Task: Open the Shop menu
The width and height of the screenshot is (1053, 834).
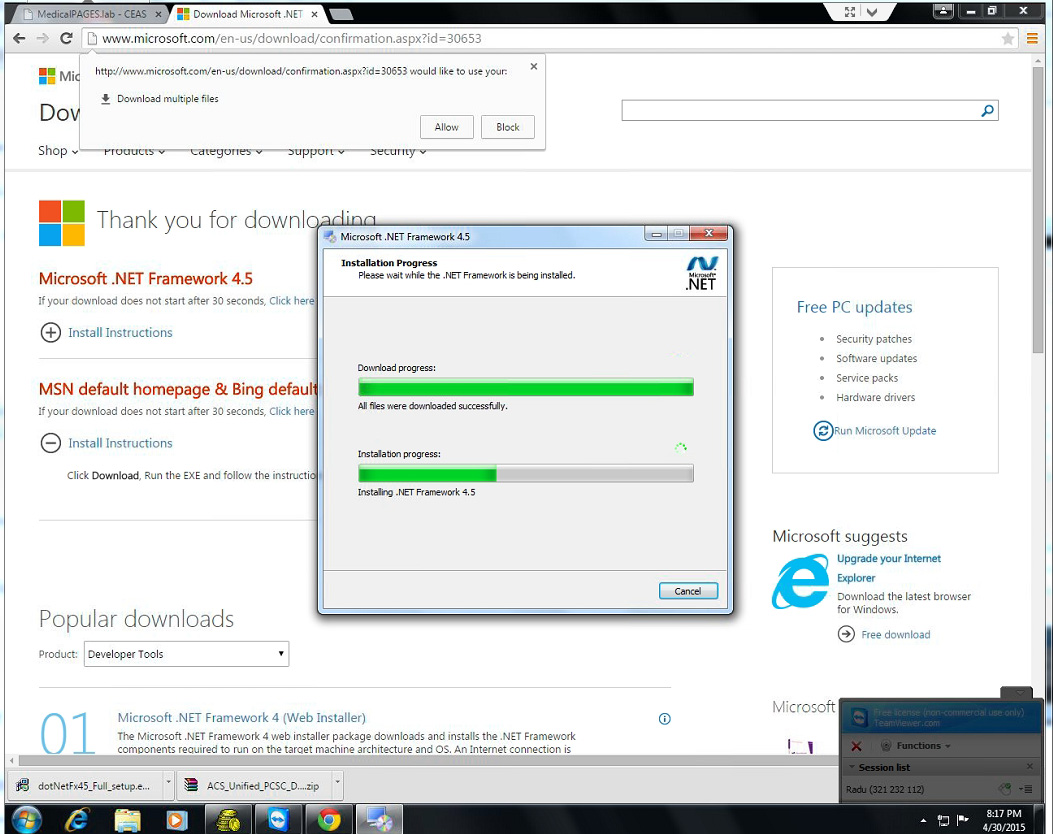Action: (x=58, y=151)
